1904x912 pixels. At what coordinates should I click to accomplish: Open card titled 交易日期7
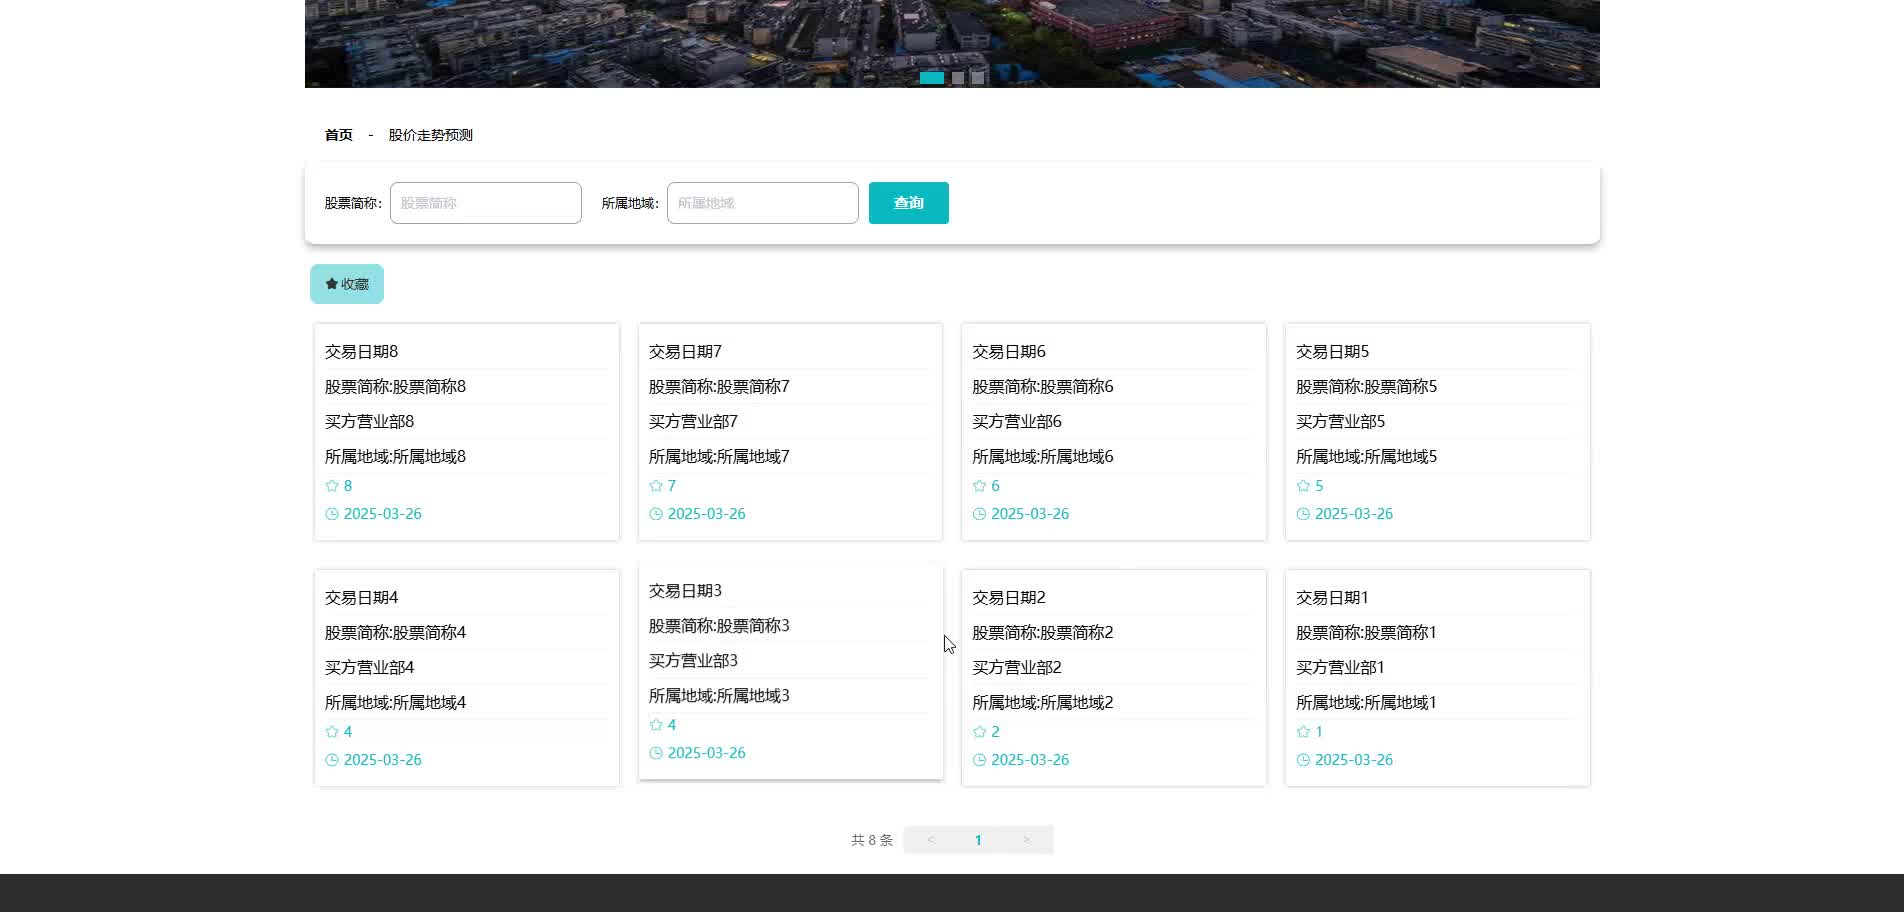click(791, 432)
